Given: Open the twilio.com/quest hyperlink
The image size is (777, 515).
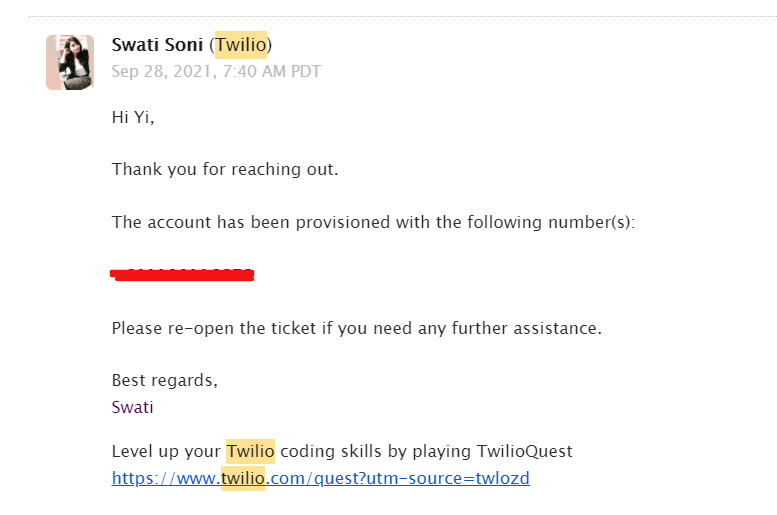Looking at the screenshot, I should pos(320,478).
